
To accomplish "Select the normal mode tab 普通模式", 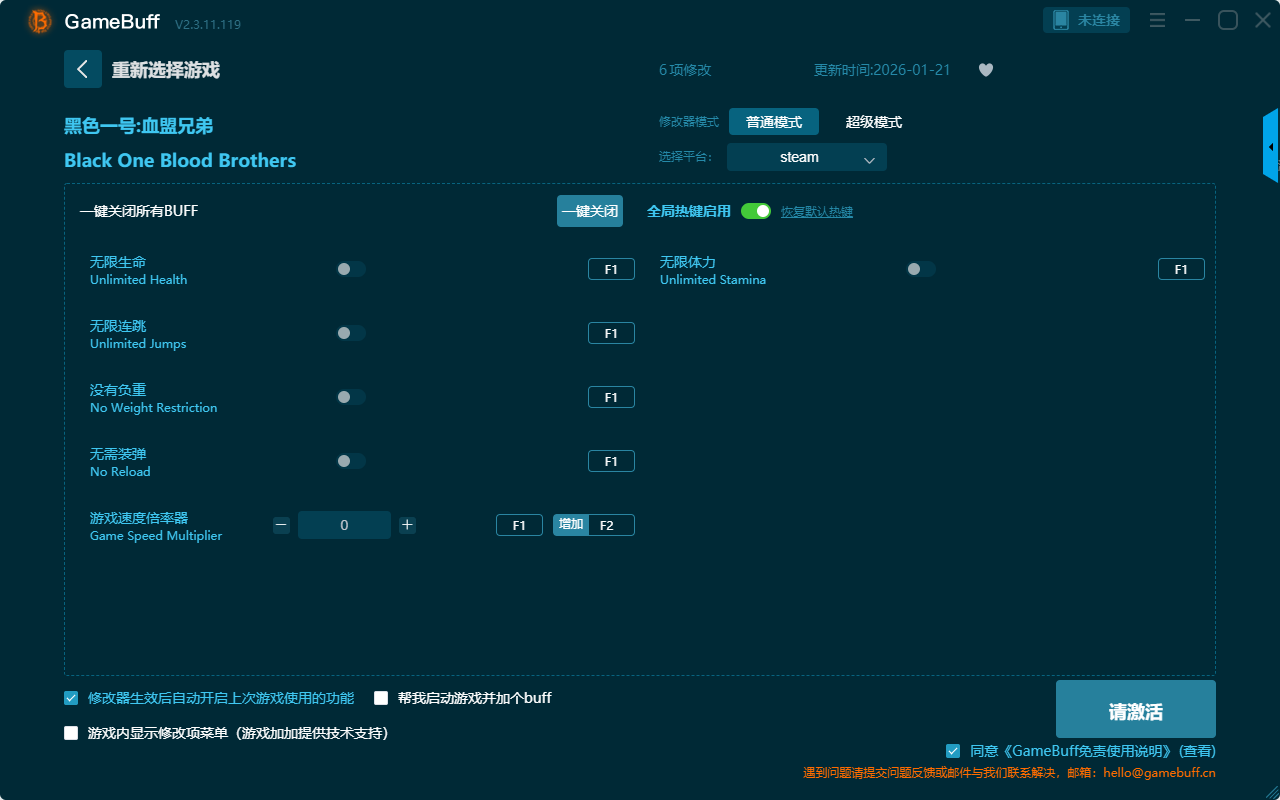I will [773, 122].
